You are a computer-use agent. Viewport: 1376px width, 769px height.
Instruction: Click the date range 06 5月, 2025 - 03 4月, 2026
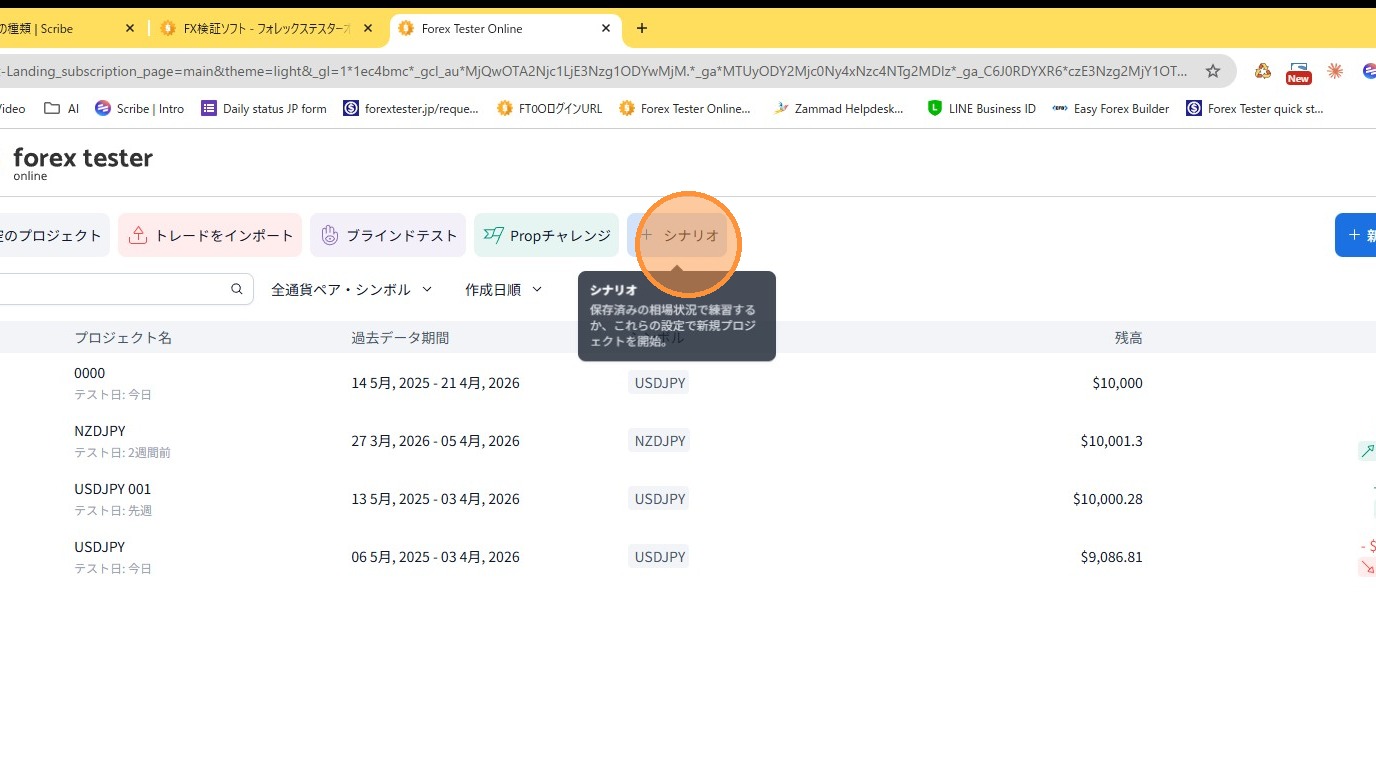pyautogui.click(x=436, y=557)
